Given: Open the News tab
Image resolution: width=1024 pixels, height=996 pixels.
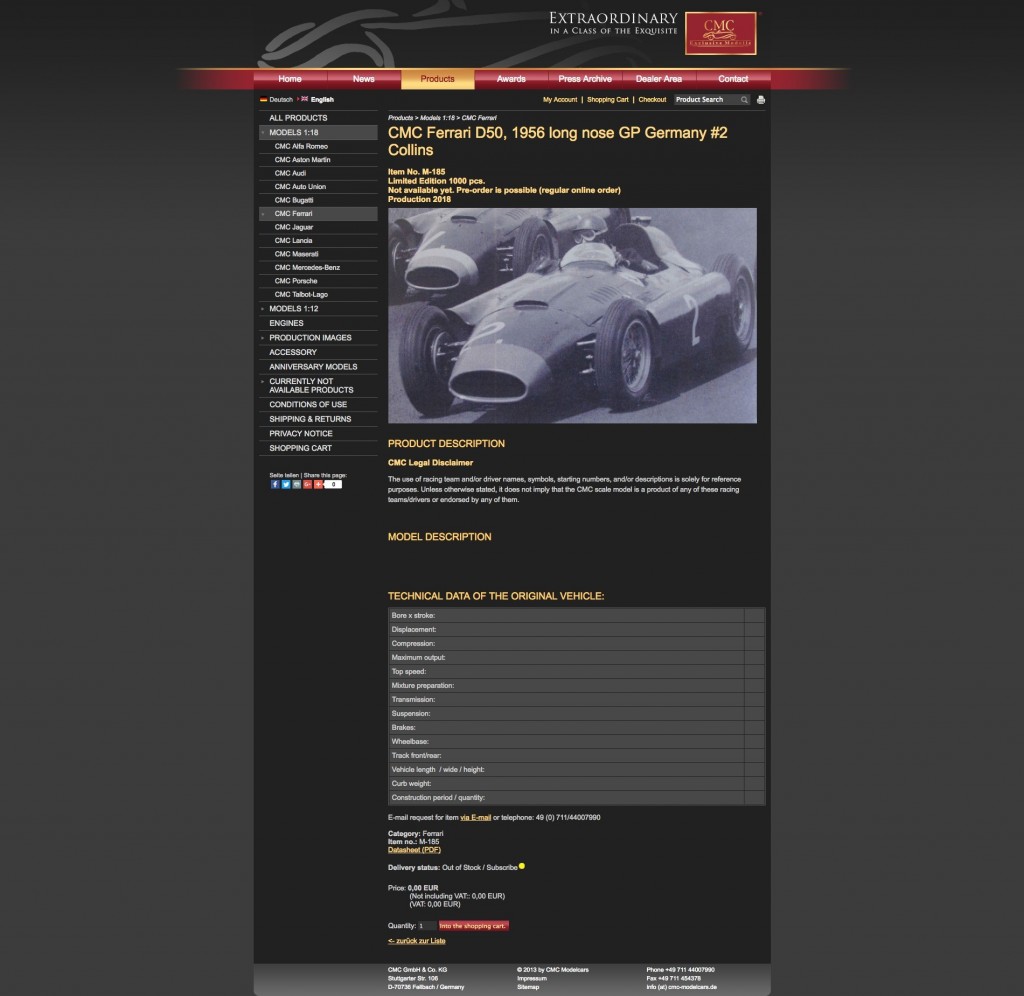Looking at the screenshot, I should click(364, 79).
